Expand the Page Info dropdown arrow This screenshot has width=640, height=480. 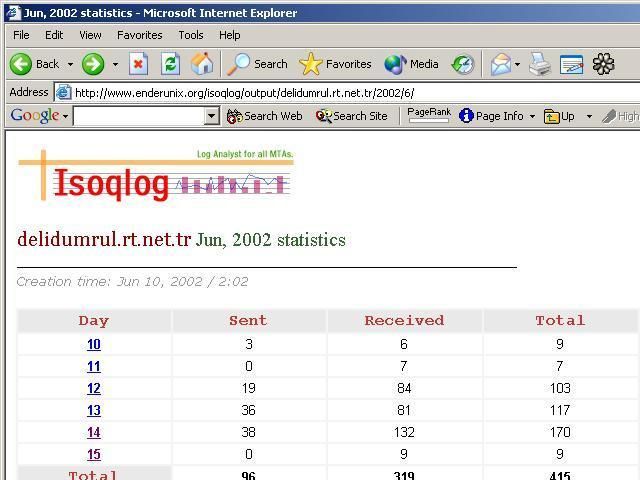[532, 116]
